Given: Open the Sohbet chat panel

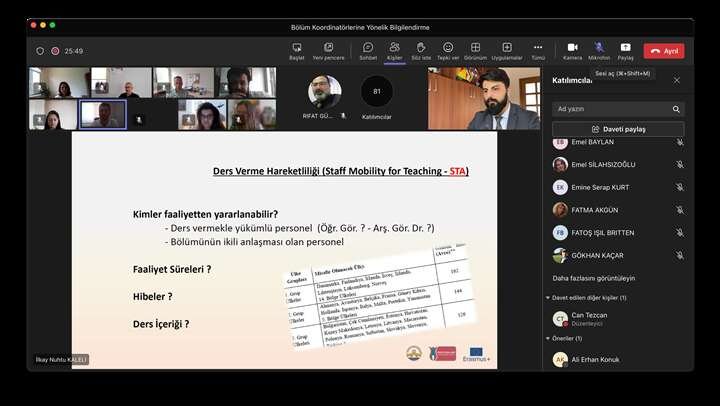Looking at the screenshot, I should pos(367,50).
